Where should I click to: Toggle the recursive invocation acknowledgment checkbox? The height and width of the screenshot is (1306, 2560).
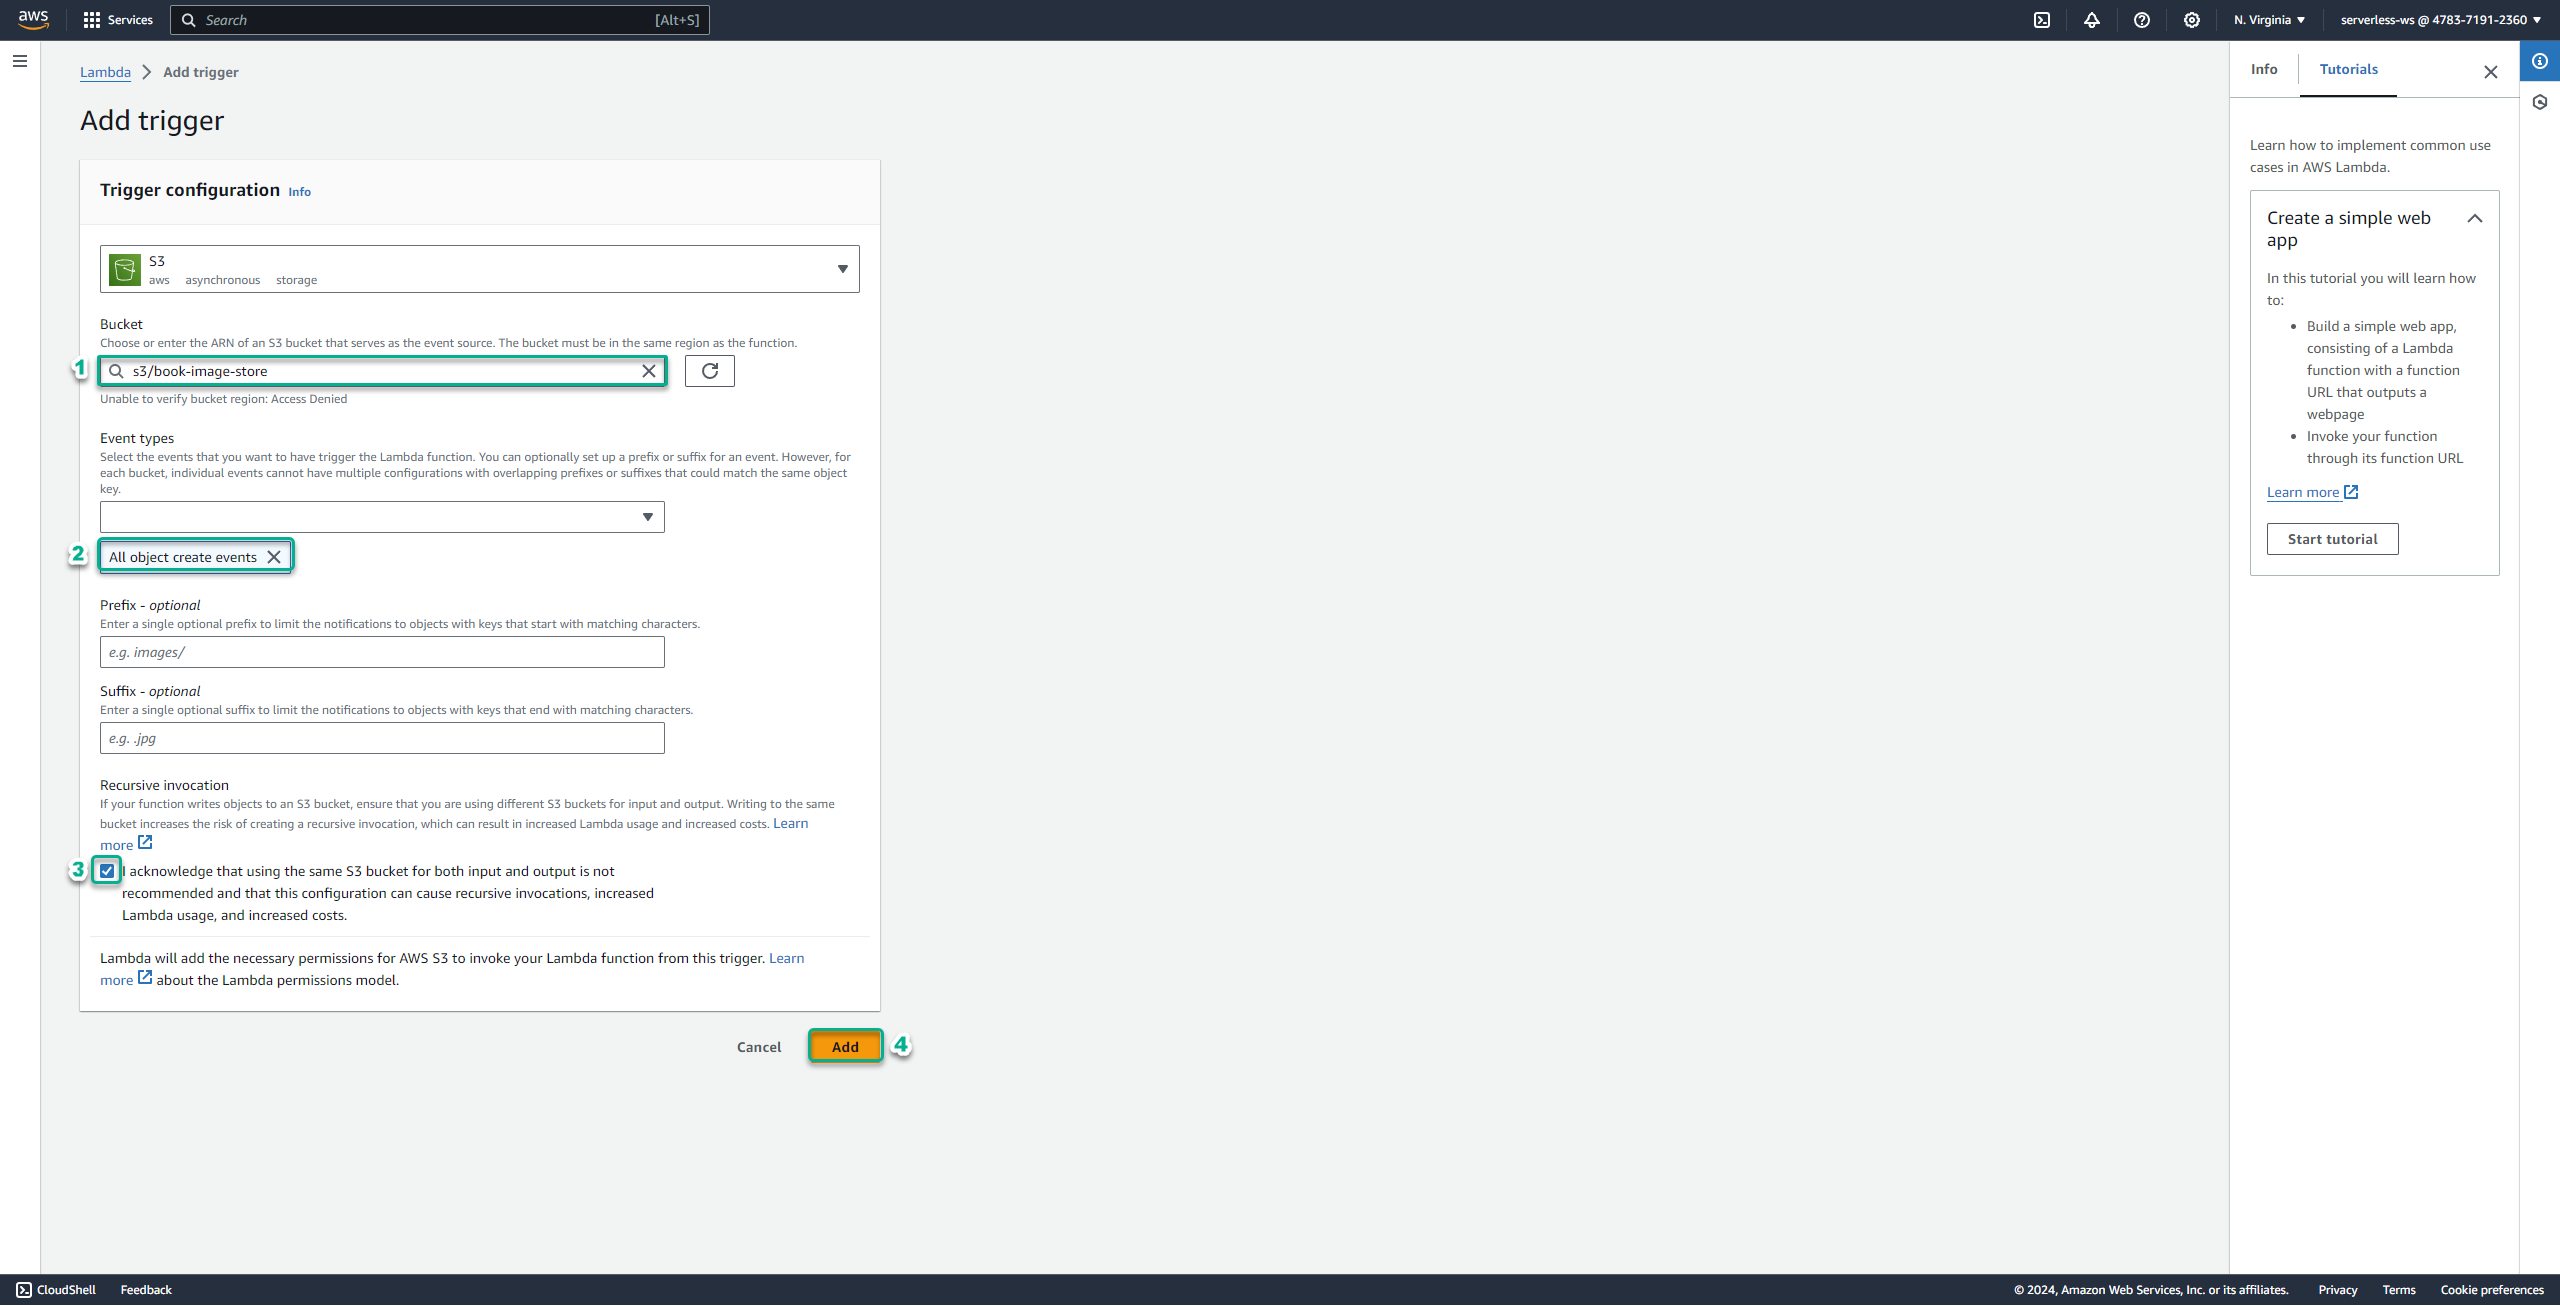[x=107, y=870]
